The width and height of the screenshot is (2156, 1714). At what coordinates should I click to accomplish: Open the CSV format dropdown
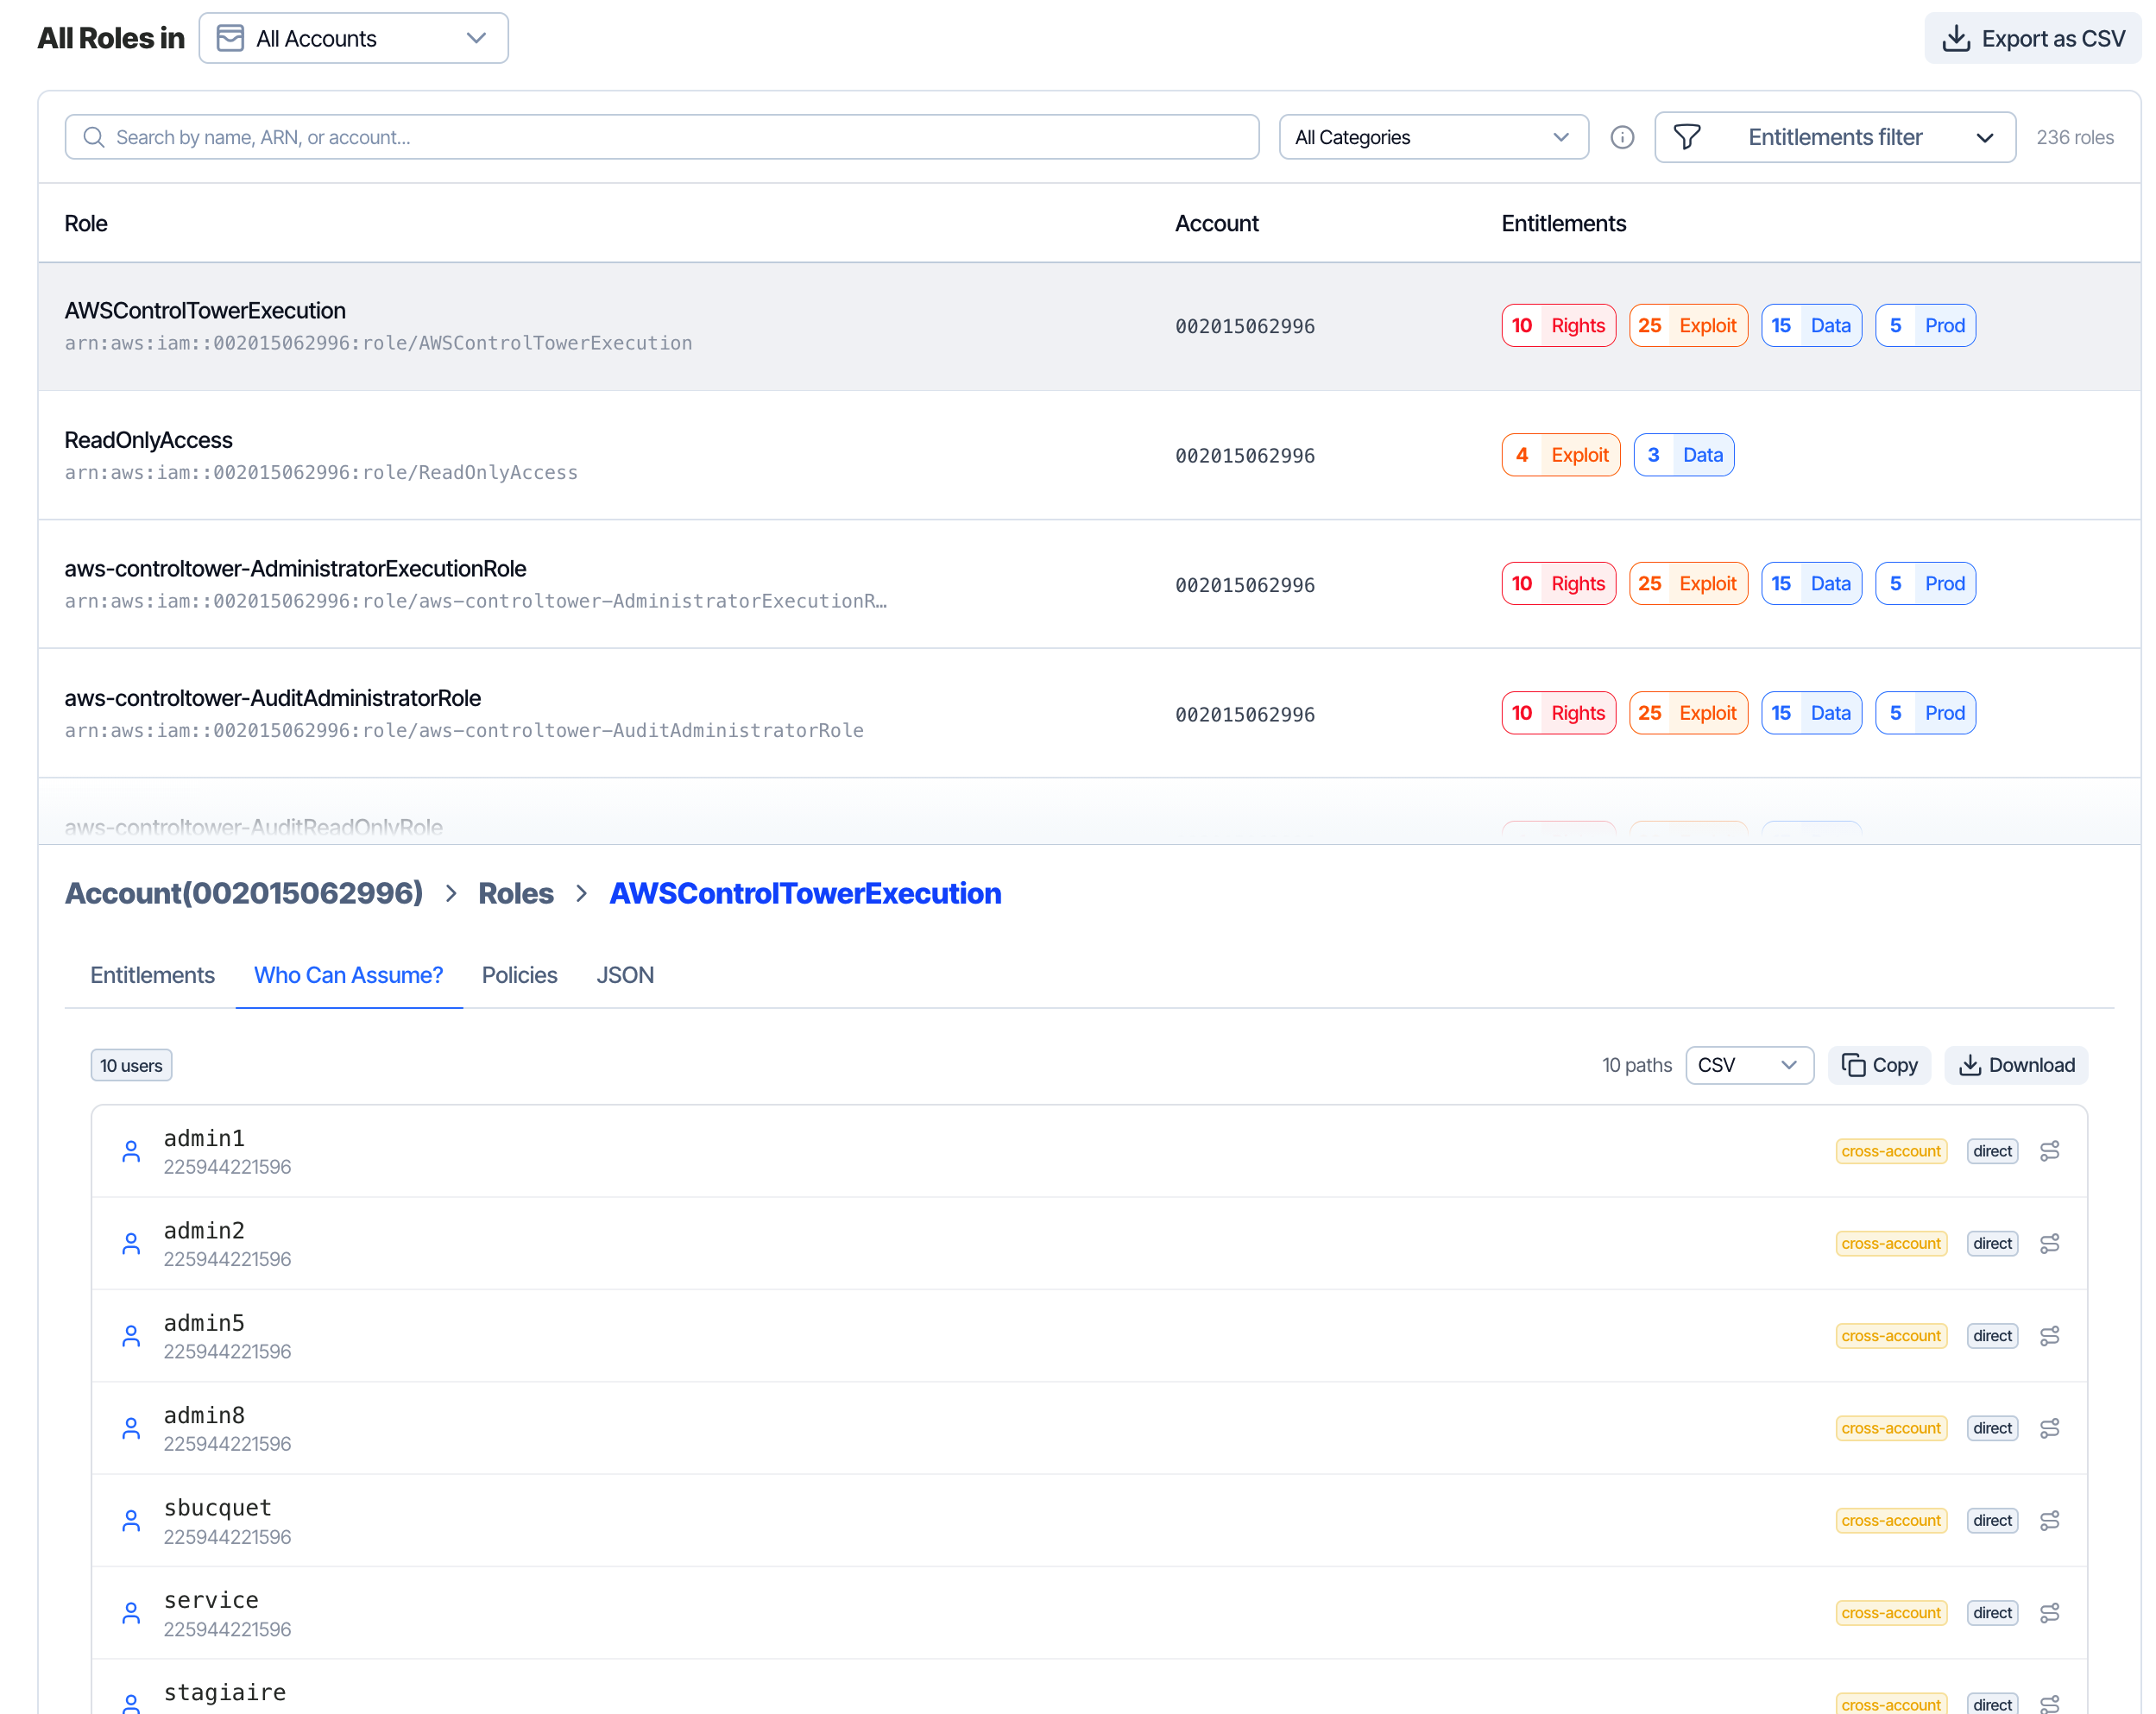point(1749,1065)
